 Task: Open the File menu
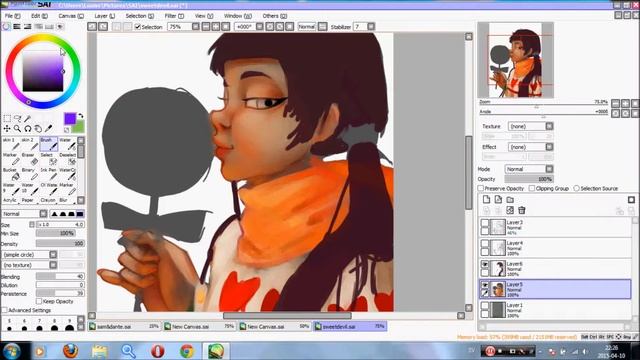coord(12,16)
